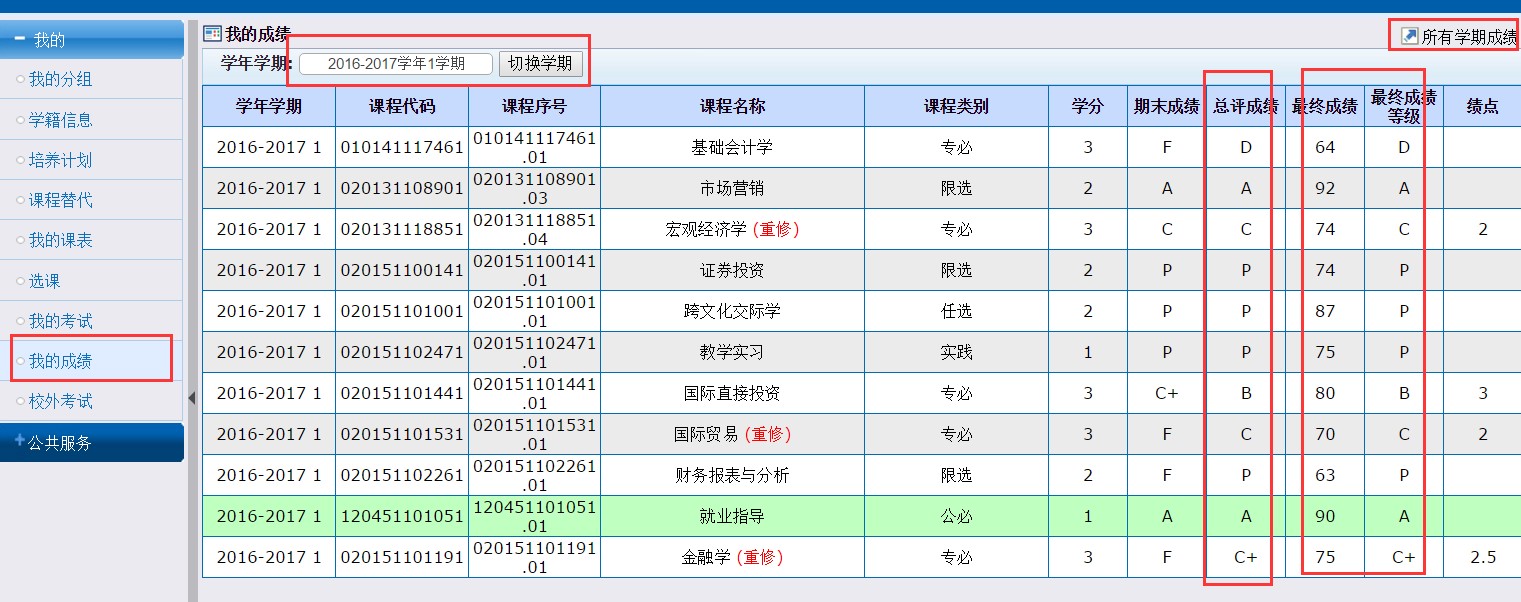The height and width of the screenshot is (602, 1521).
Task: Click course name 跨文化交际学
Action: [732, 312]
